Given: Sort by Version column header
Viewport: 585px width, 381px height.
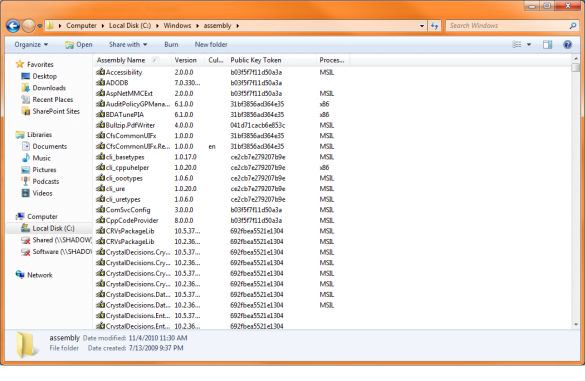Looking at the screenshot, I should point(188,60).
